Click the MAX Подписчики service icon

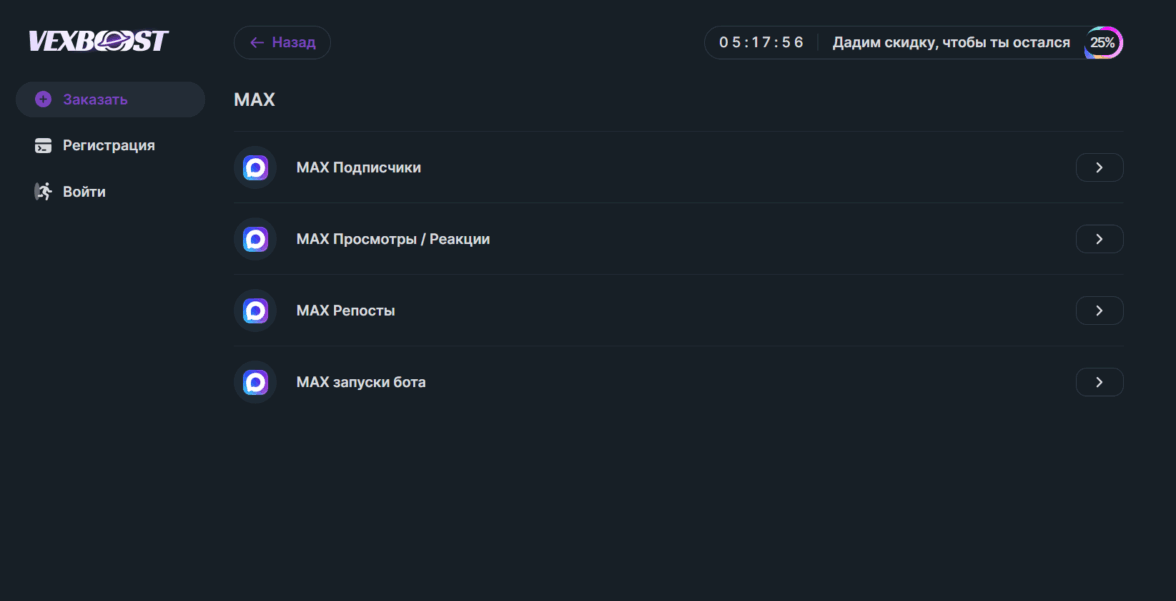[256, 168]
